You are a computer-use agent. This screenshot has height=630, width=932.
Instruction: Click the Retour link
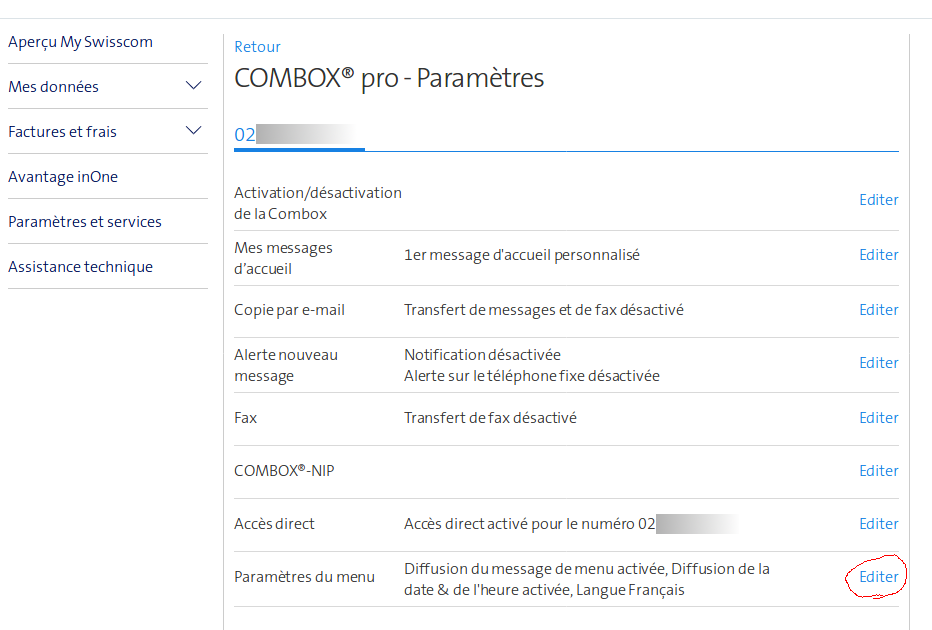click(257, 46)
